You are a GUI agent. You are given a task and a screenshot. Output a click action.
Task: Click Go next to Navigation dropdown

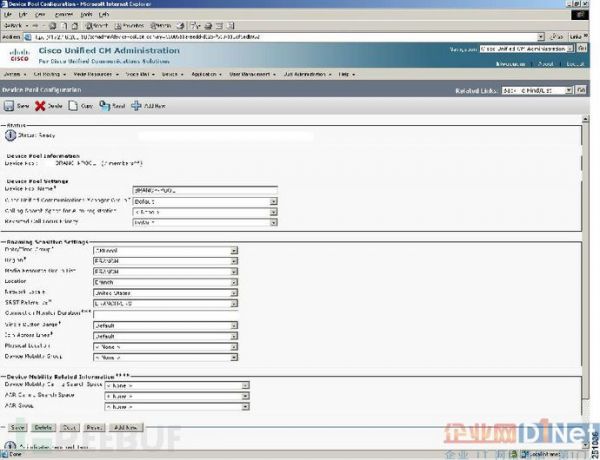(x=582, y=49)
